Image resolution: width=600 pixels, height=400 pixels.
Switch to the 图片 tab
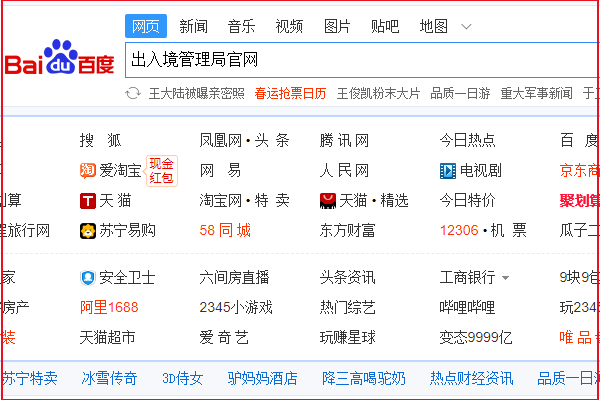coord(337,26)
